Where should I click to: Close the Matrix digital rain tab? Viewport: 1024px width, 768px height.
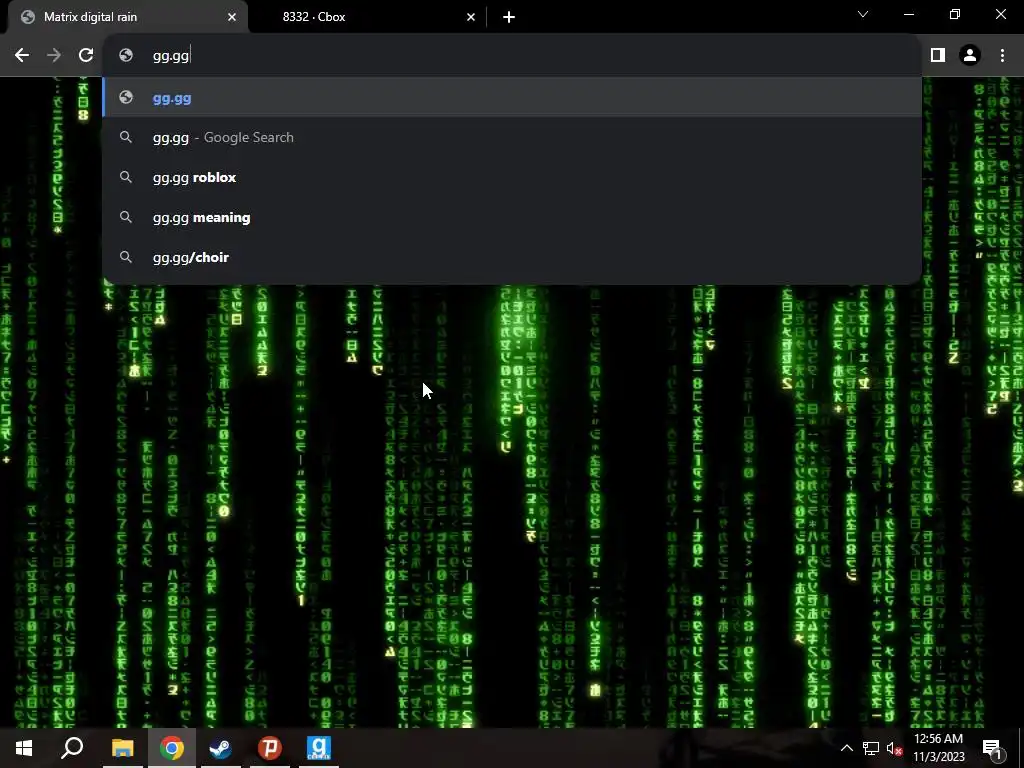pos(232,17)
